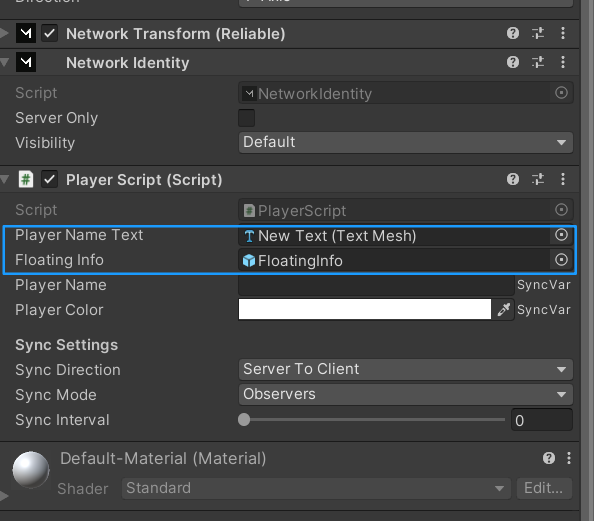Open help for Player Script component
Viewport: 594px width, 521px height.
click(x=513, y=179)
